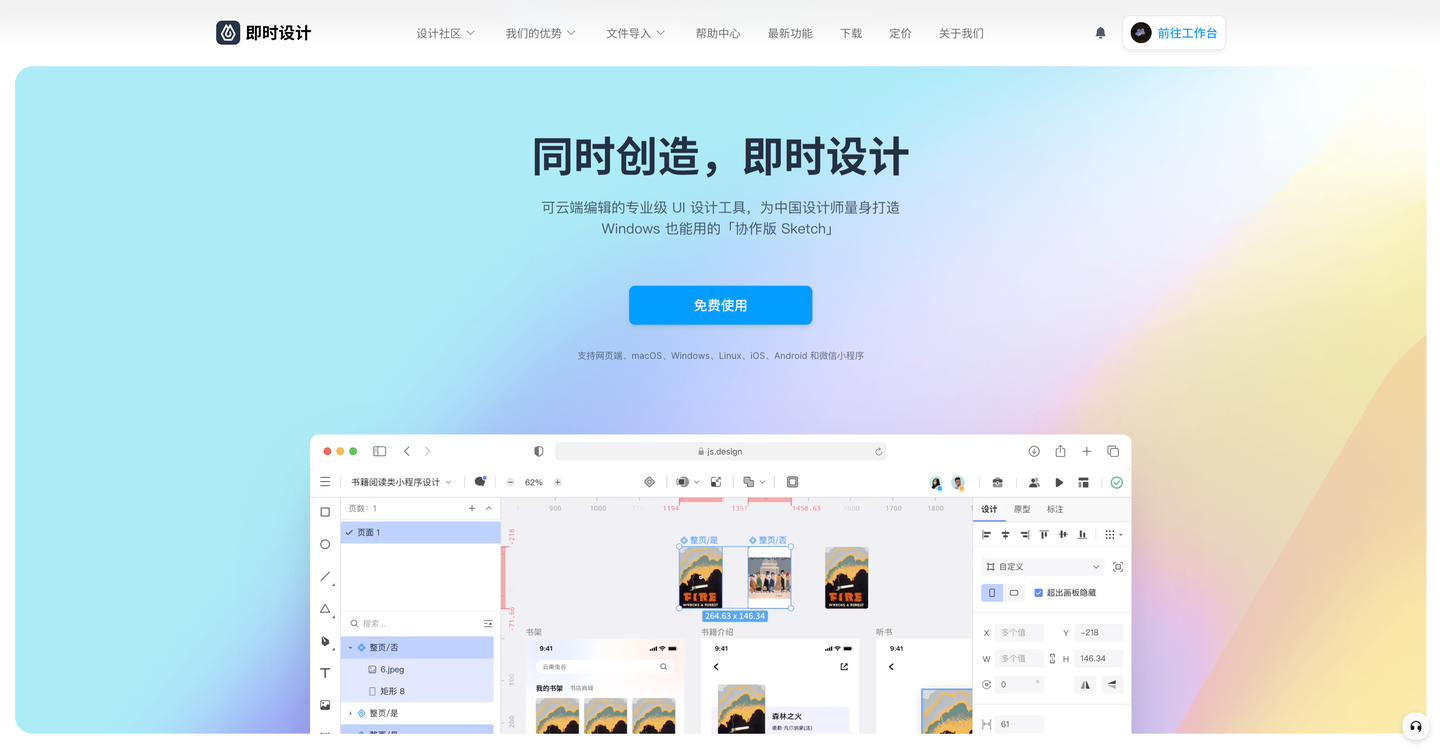This screenshot has height=751, width=1440.
Task: Expand the 我们的优势 dropdown
Action: [x=541, y=33]
